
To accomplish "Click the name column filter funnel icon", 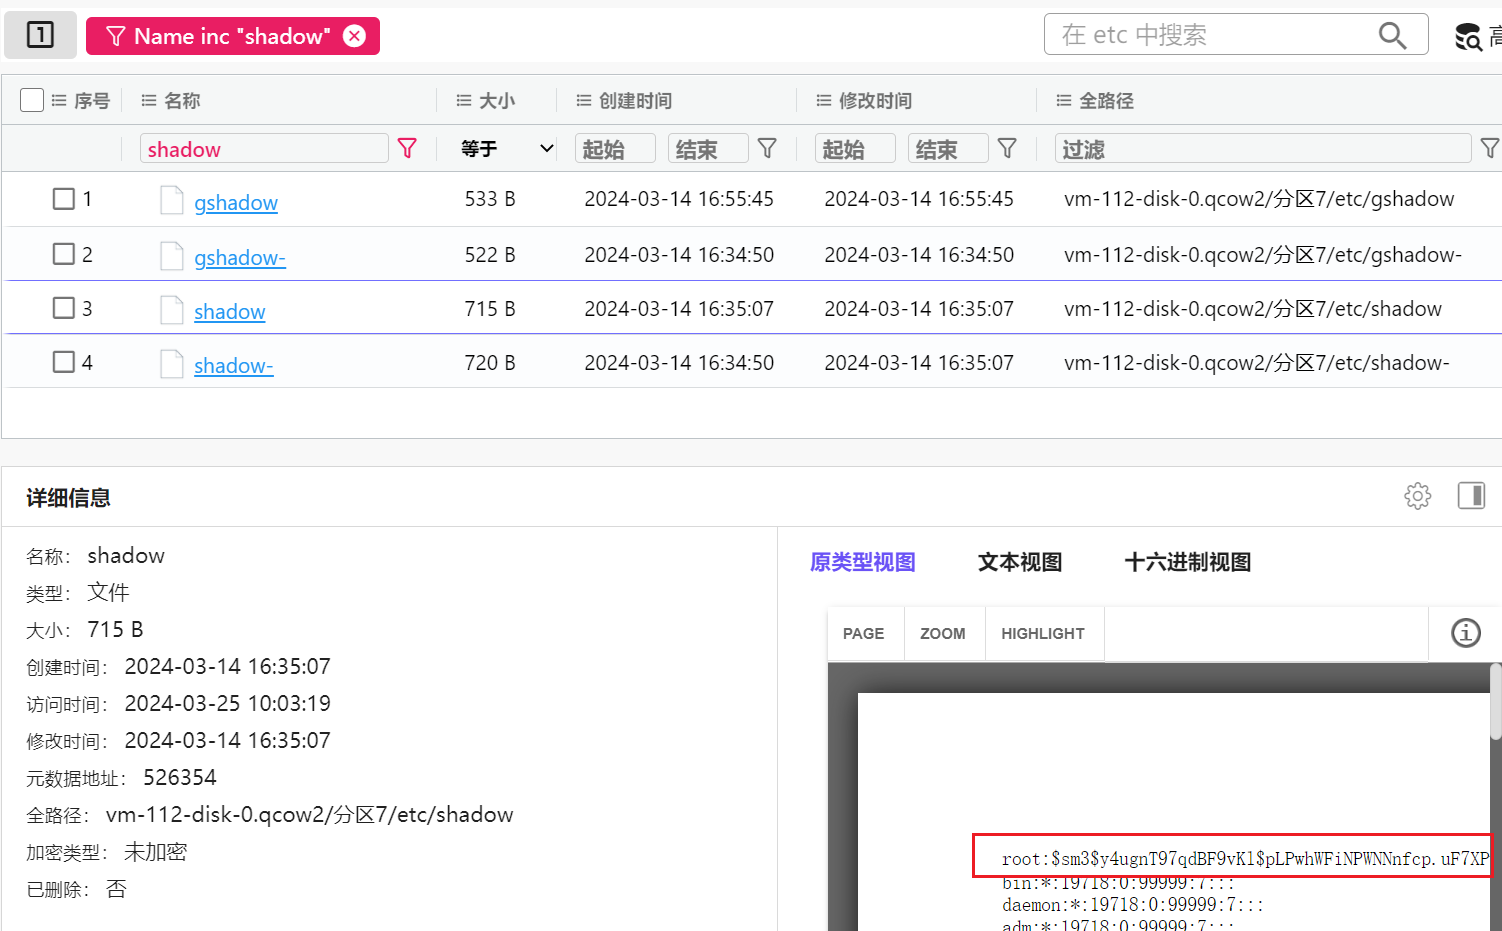I will pyautogui.click(x=407, y=149).
